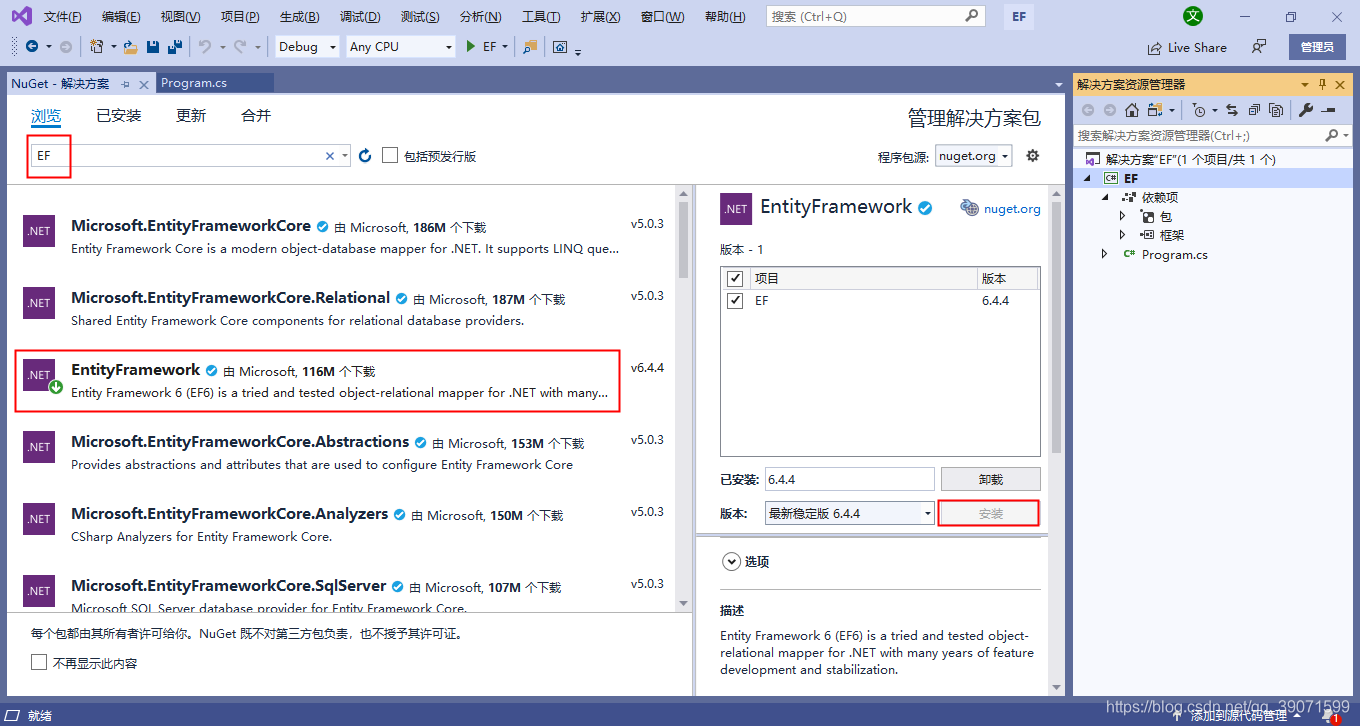Click the green account badge icon
Viewport: 1360px width, 726px height.
[1193, 16]
